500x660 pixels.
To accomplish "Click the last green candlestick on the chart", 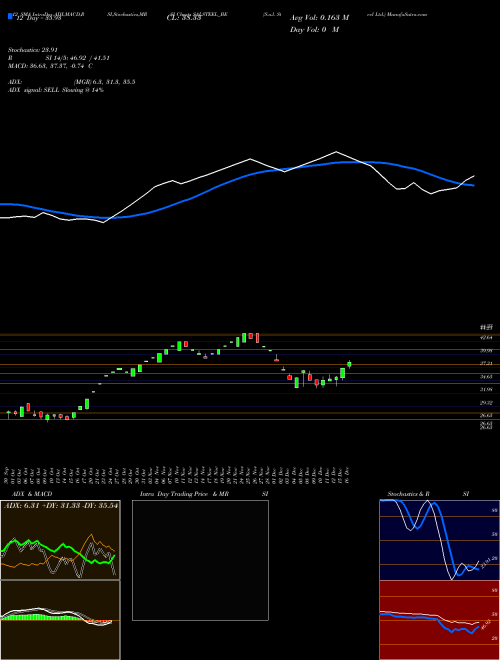I will tap(349, 365).
